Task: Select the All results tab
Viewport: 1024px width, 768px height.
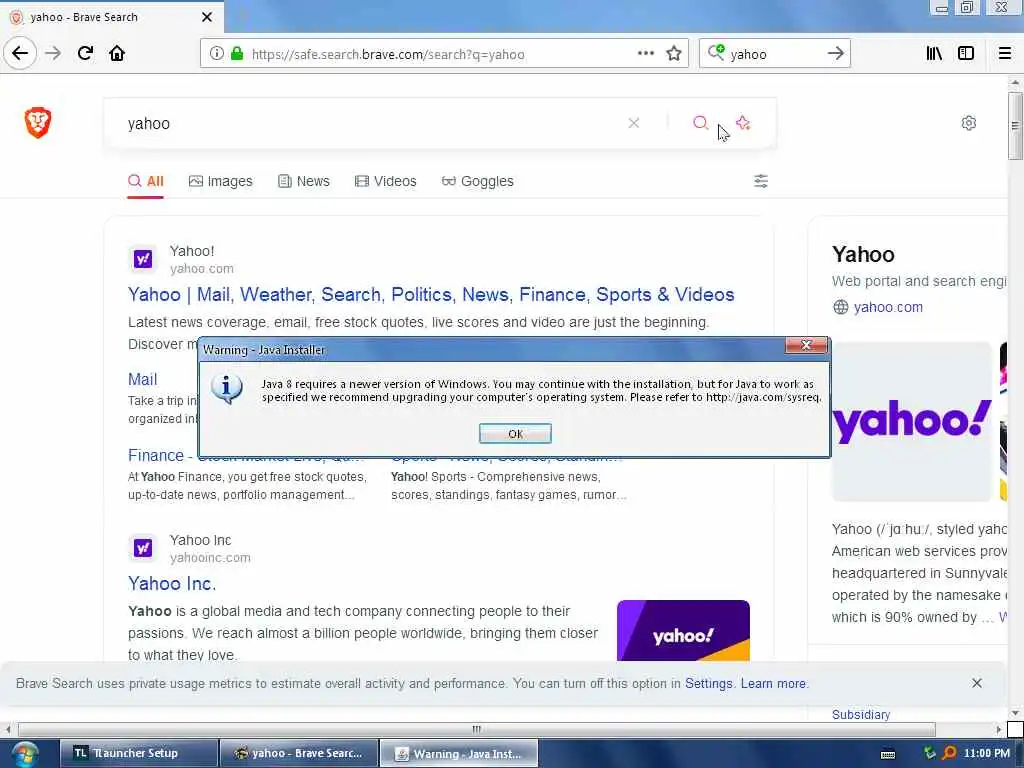Action: tap(146, 181)
